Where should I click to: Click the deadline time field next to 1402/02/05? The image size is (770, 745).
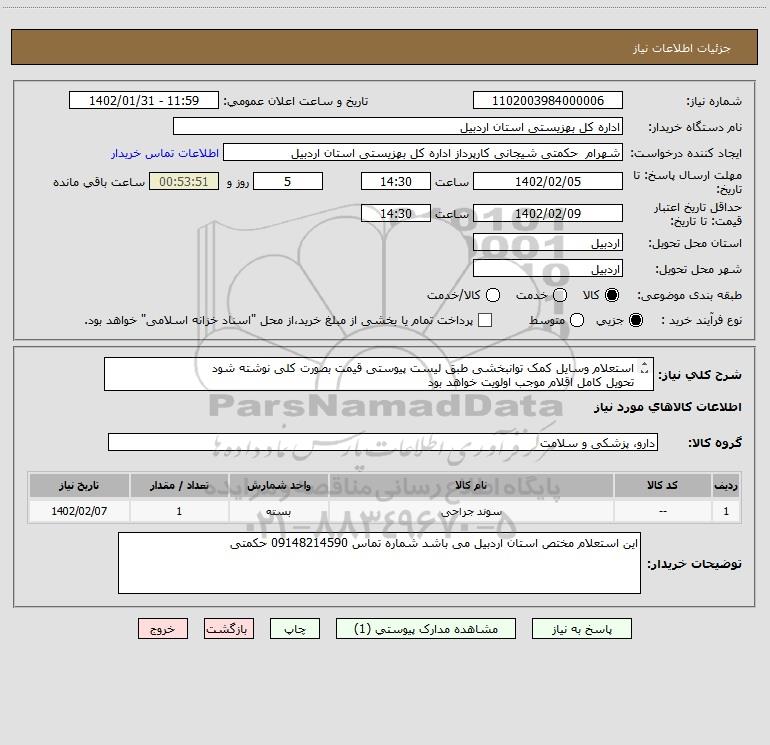coord(396,181)
